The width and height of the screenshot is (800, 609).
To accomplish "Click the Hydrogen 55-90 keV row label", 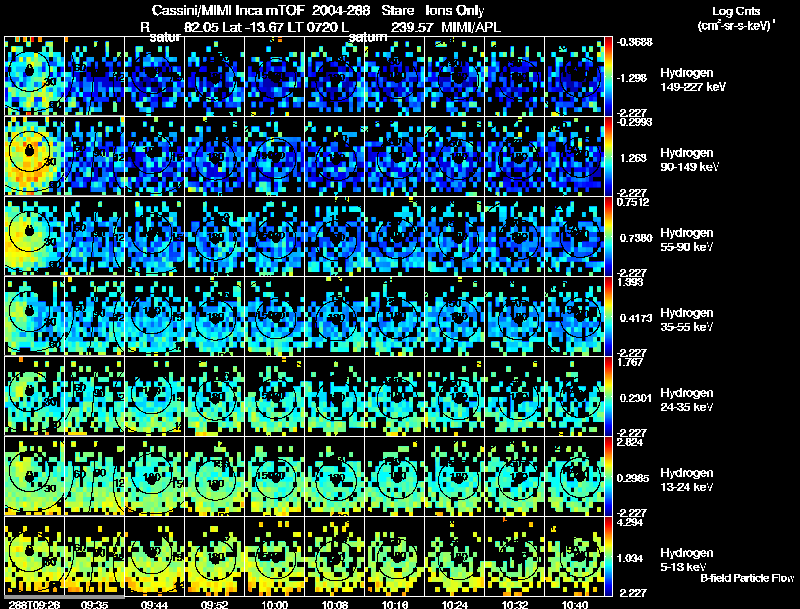I will click(687, 240).
